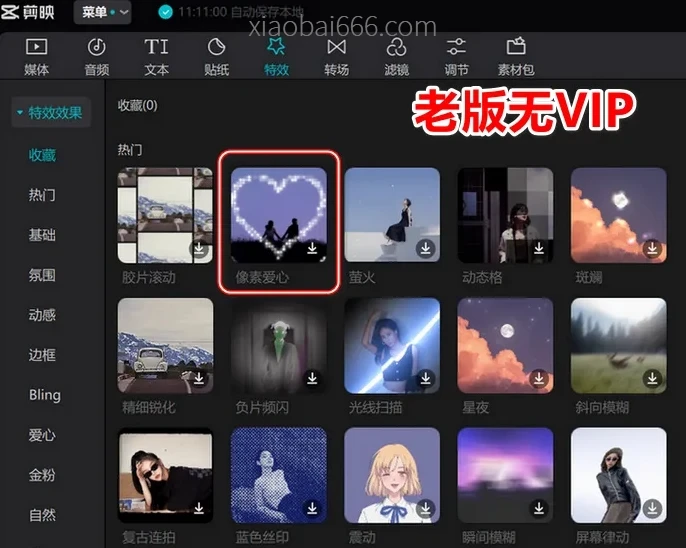Select 爱心 category in the sidebar
The height and width of the screenshot is (548, 686).
pyautogui.click(x=42, y=435)
